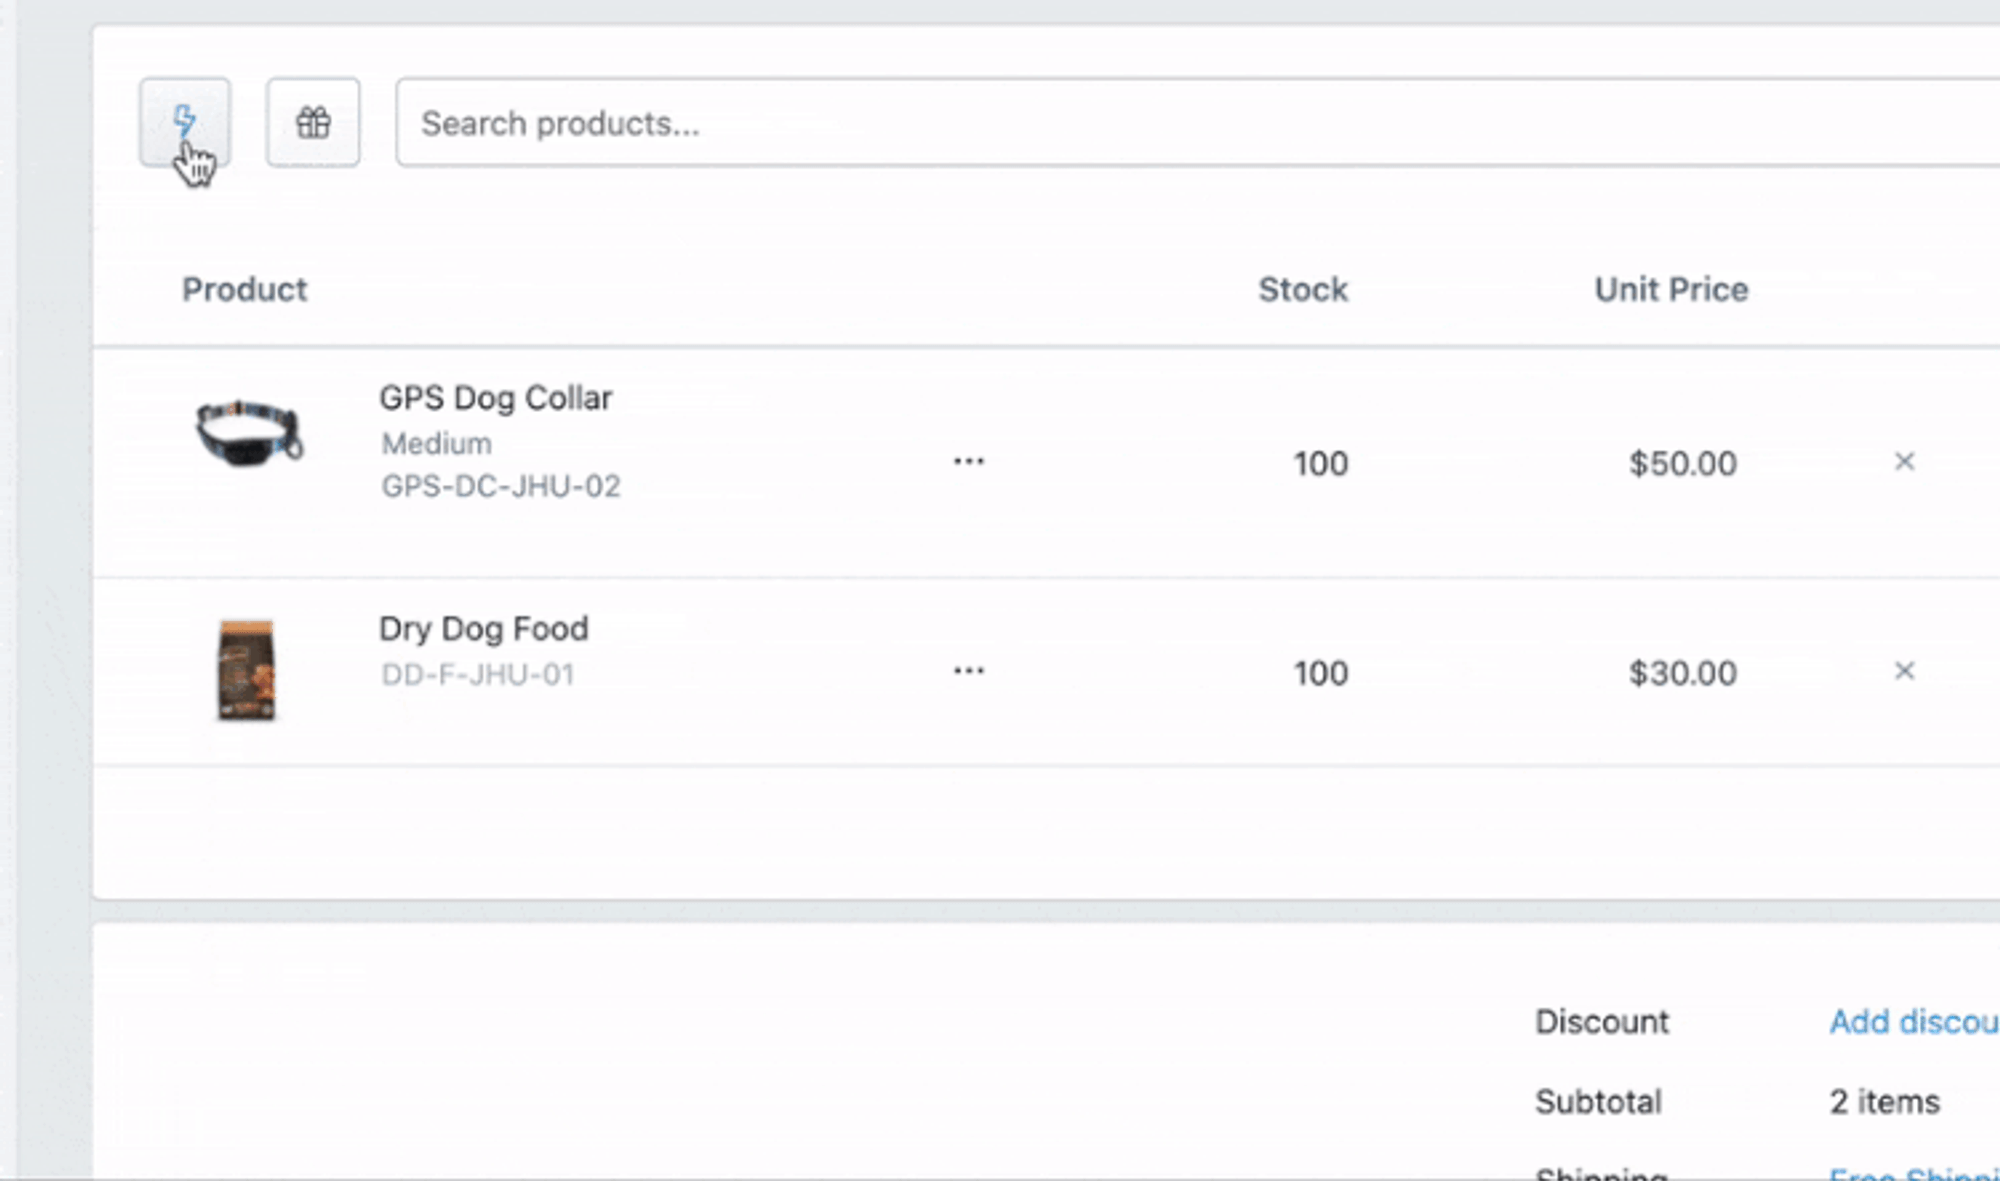The width and height of the screenshot is (2000, 1181).
Task: Click the Unit Price column header
Action: (x=1670, y=289)
